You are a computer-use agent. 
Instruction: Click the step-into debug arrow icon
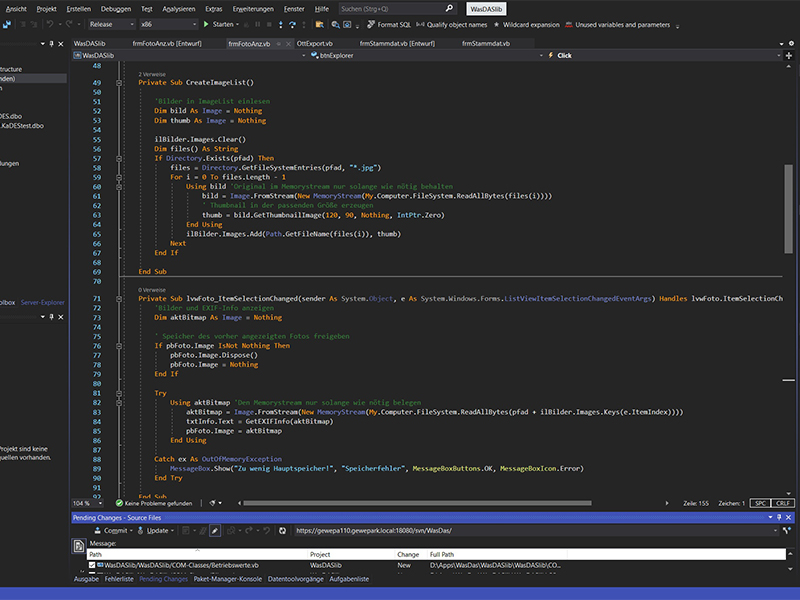click(x=281, y=24)
